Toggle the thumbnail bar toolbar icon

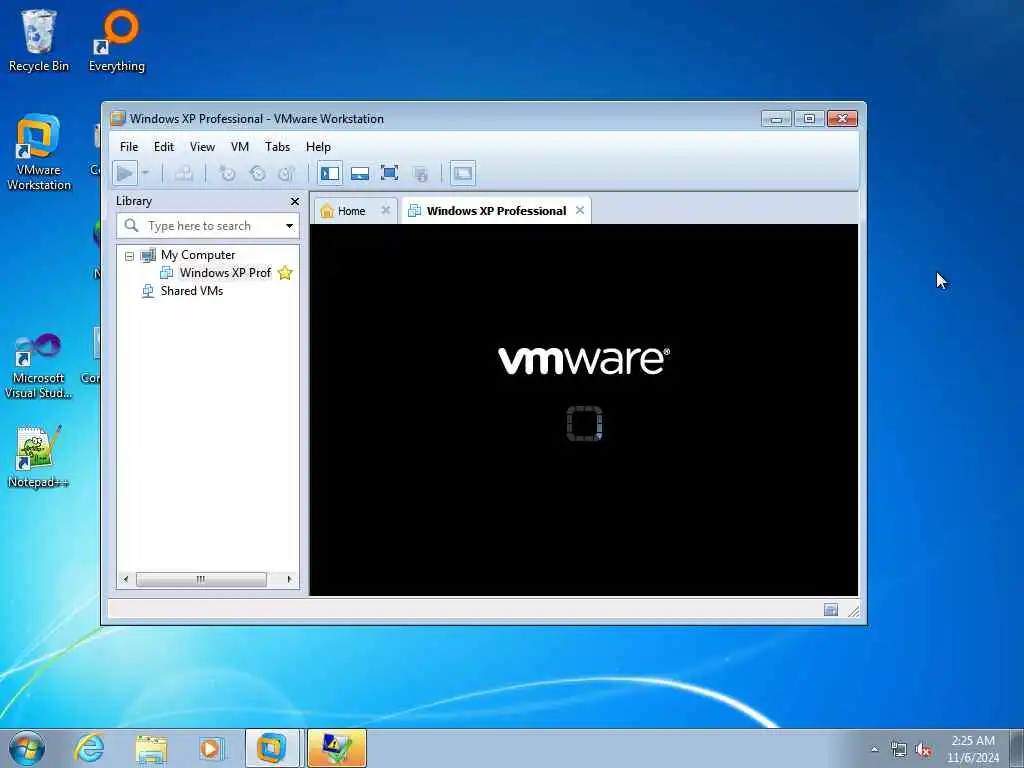tap(360, 173)
